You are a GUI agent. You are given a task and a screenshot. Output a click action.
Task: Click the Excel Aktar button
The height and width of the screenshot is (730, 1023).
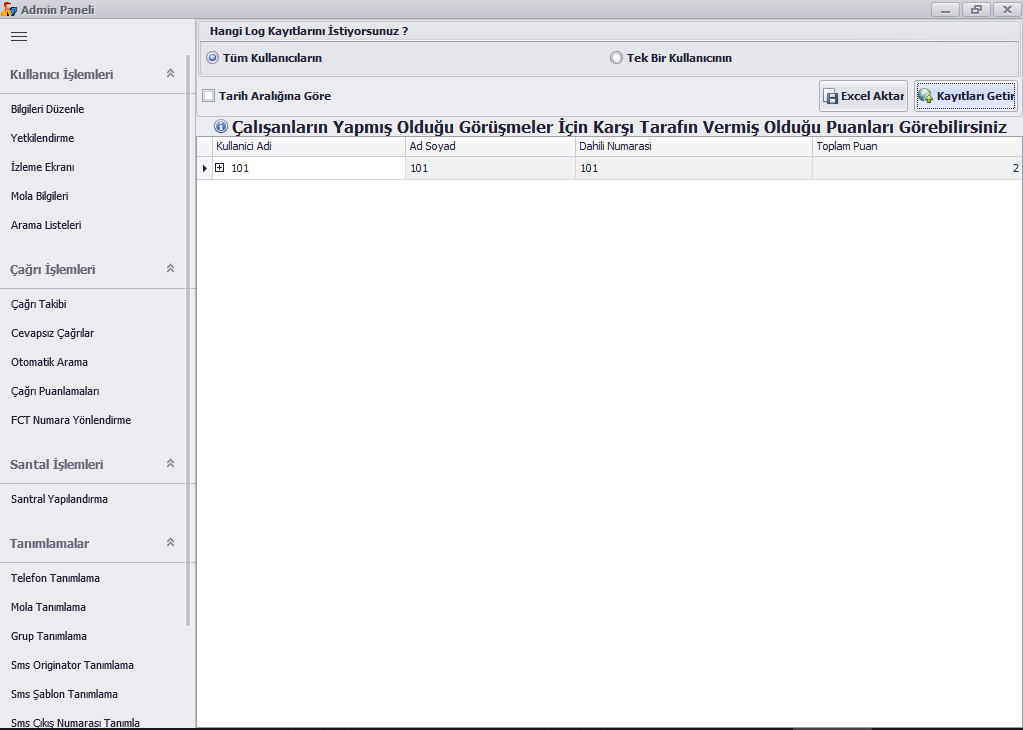coord(863,96)
